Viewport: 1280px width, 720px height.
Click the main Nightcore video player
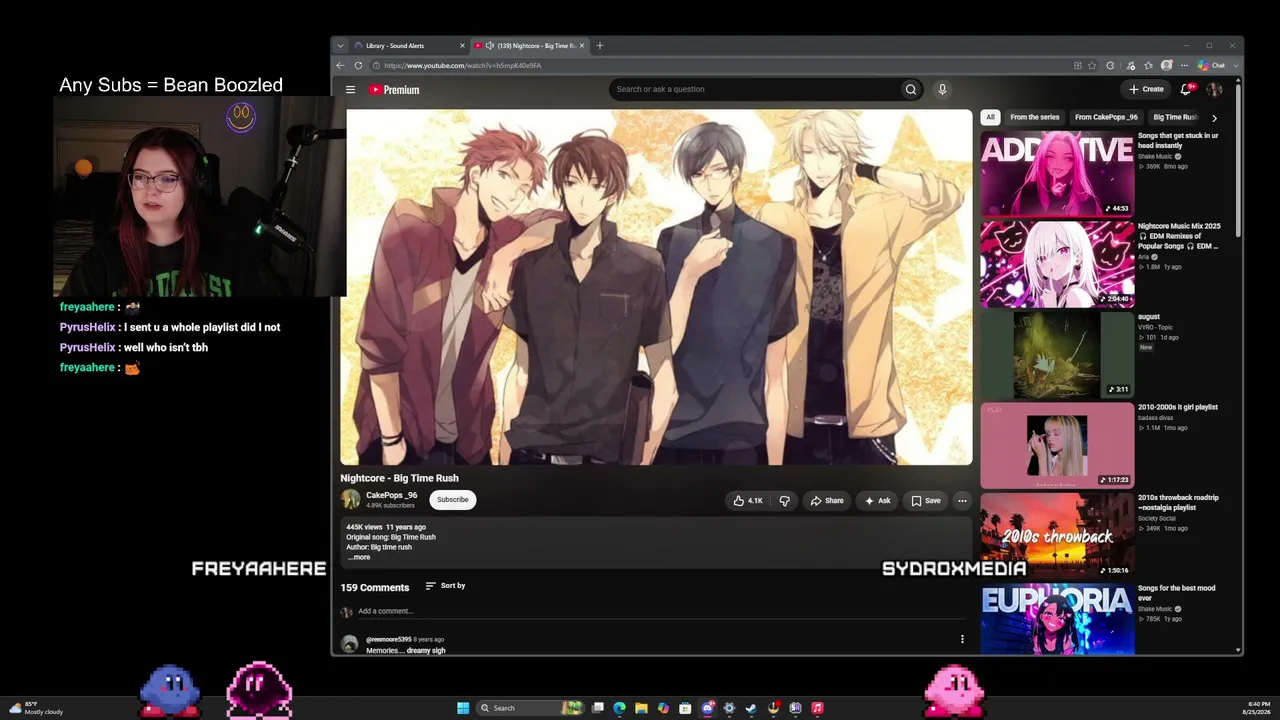tap(656, 287)
